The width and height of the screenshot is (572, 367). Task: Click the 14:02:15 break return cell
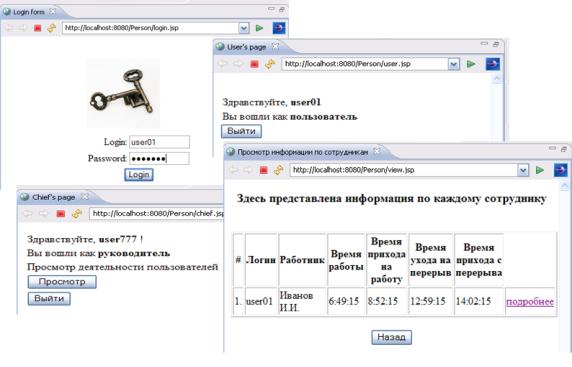(479, 301)
